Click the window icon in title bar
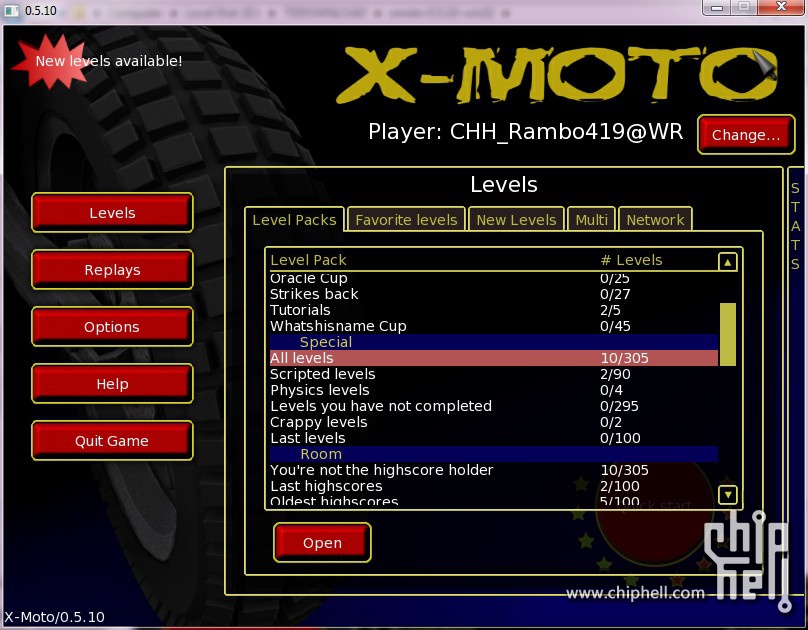 click(11, 10)
